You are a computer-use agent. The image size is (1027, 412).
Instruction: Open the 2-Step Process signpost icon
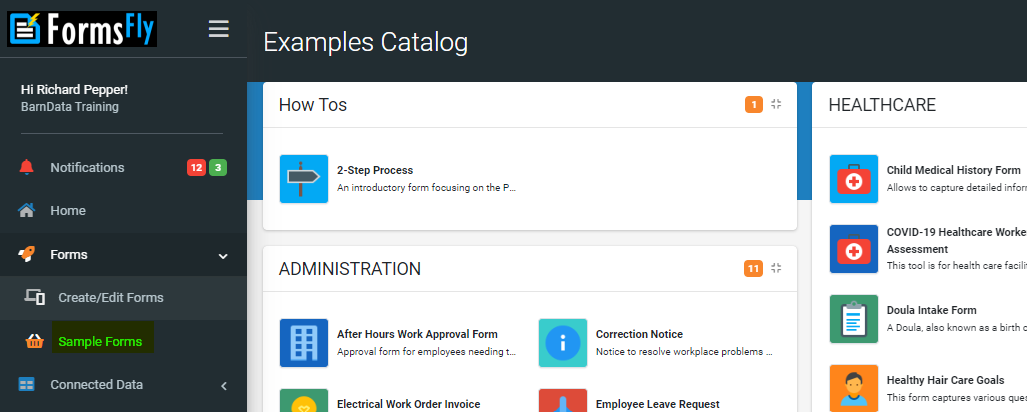pyautogui.click(x=304, y=179)
